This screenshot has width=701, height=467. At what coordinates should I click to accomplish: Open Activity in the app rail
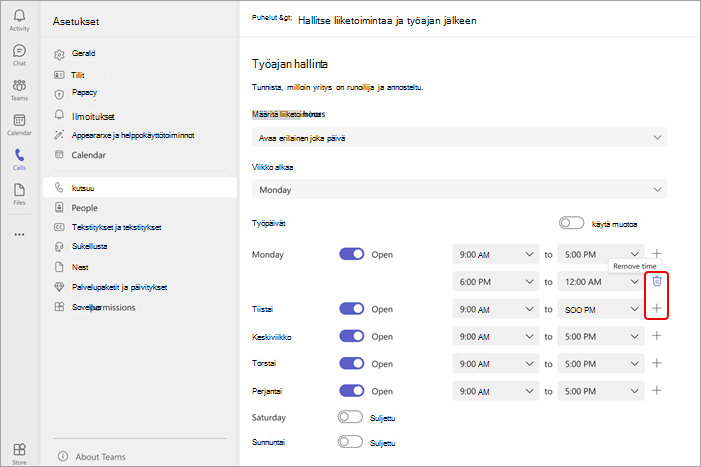click(19, 21)
